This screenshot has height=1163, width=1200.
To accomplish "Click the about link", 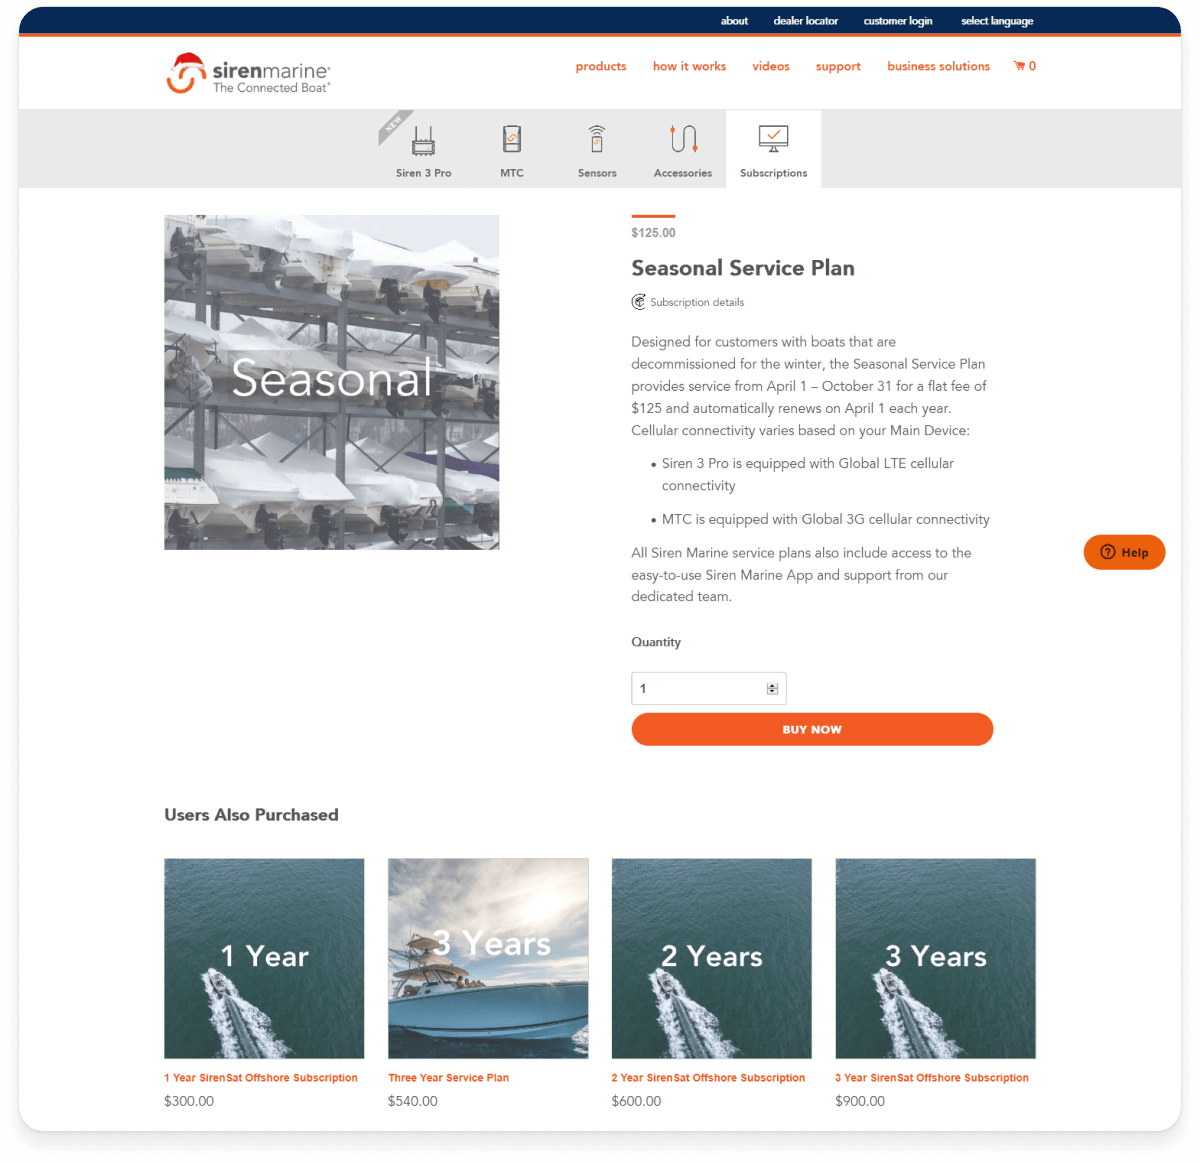I will pos(734,21).
